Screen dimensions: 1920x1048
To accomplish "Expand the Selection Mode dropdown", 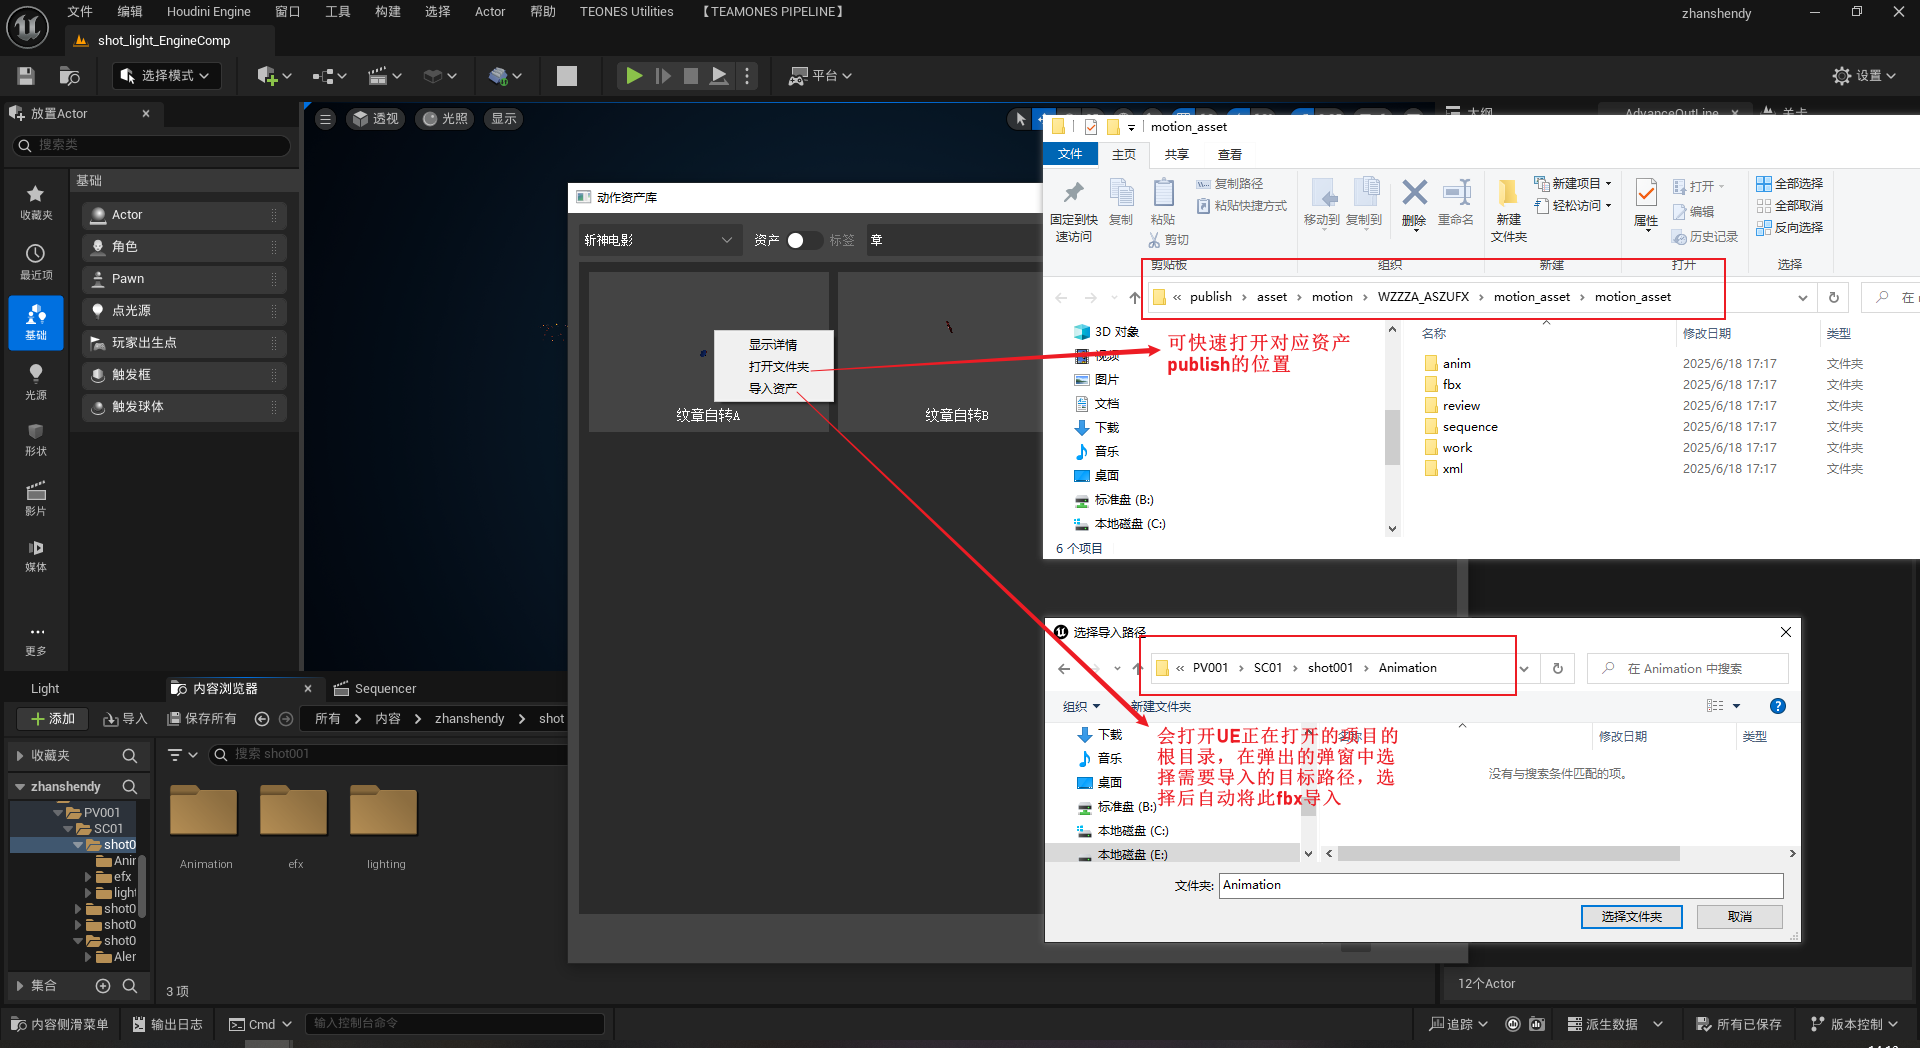I will click(x=166, y=76).
